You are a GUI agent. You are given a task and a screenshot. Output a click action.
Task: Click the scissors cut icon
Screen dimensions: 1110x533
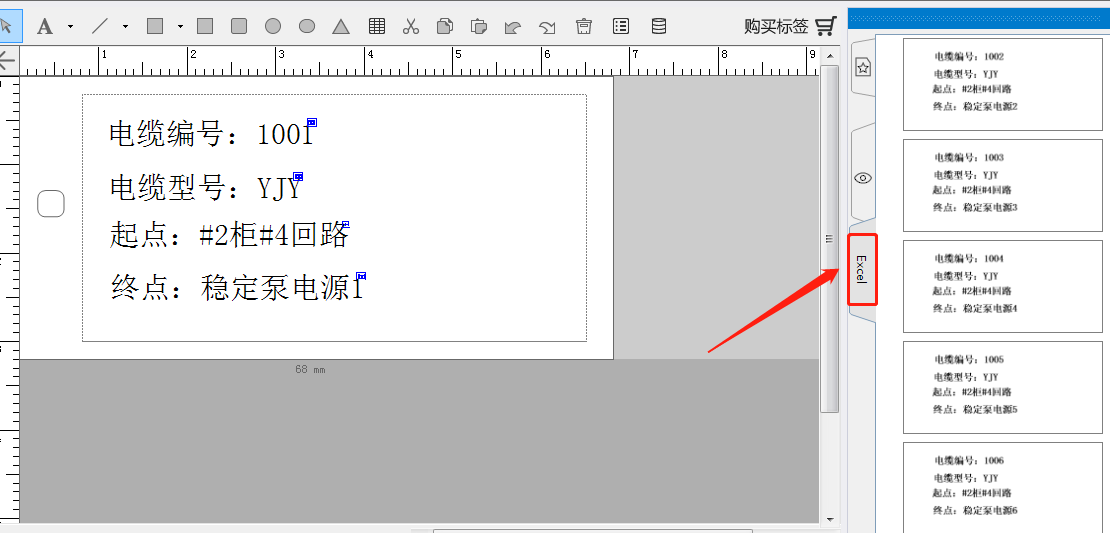coord(411,27)
